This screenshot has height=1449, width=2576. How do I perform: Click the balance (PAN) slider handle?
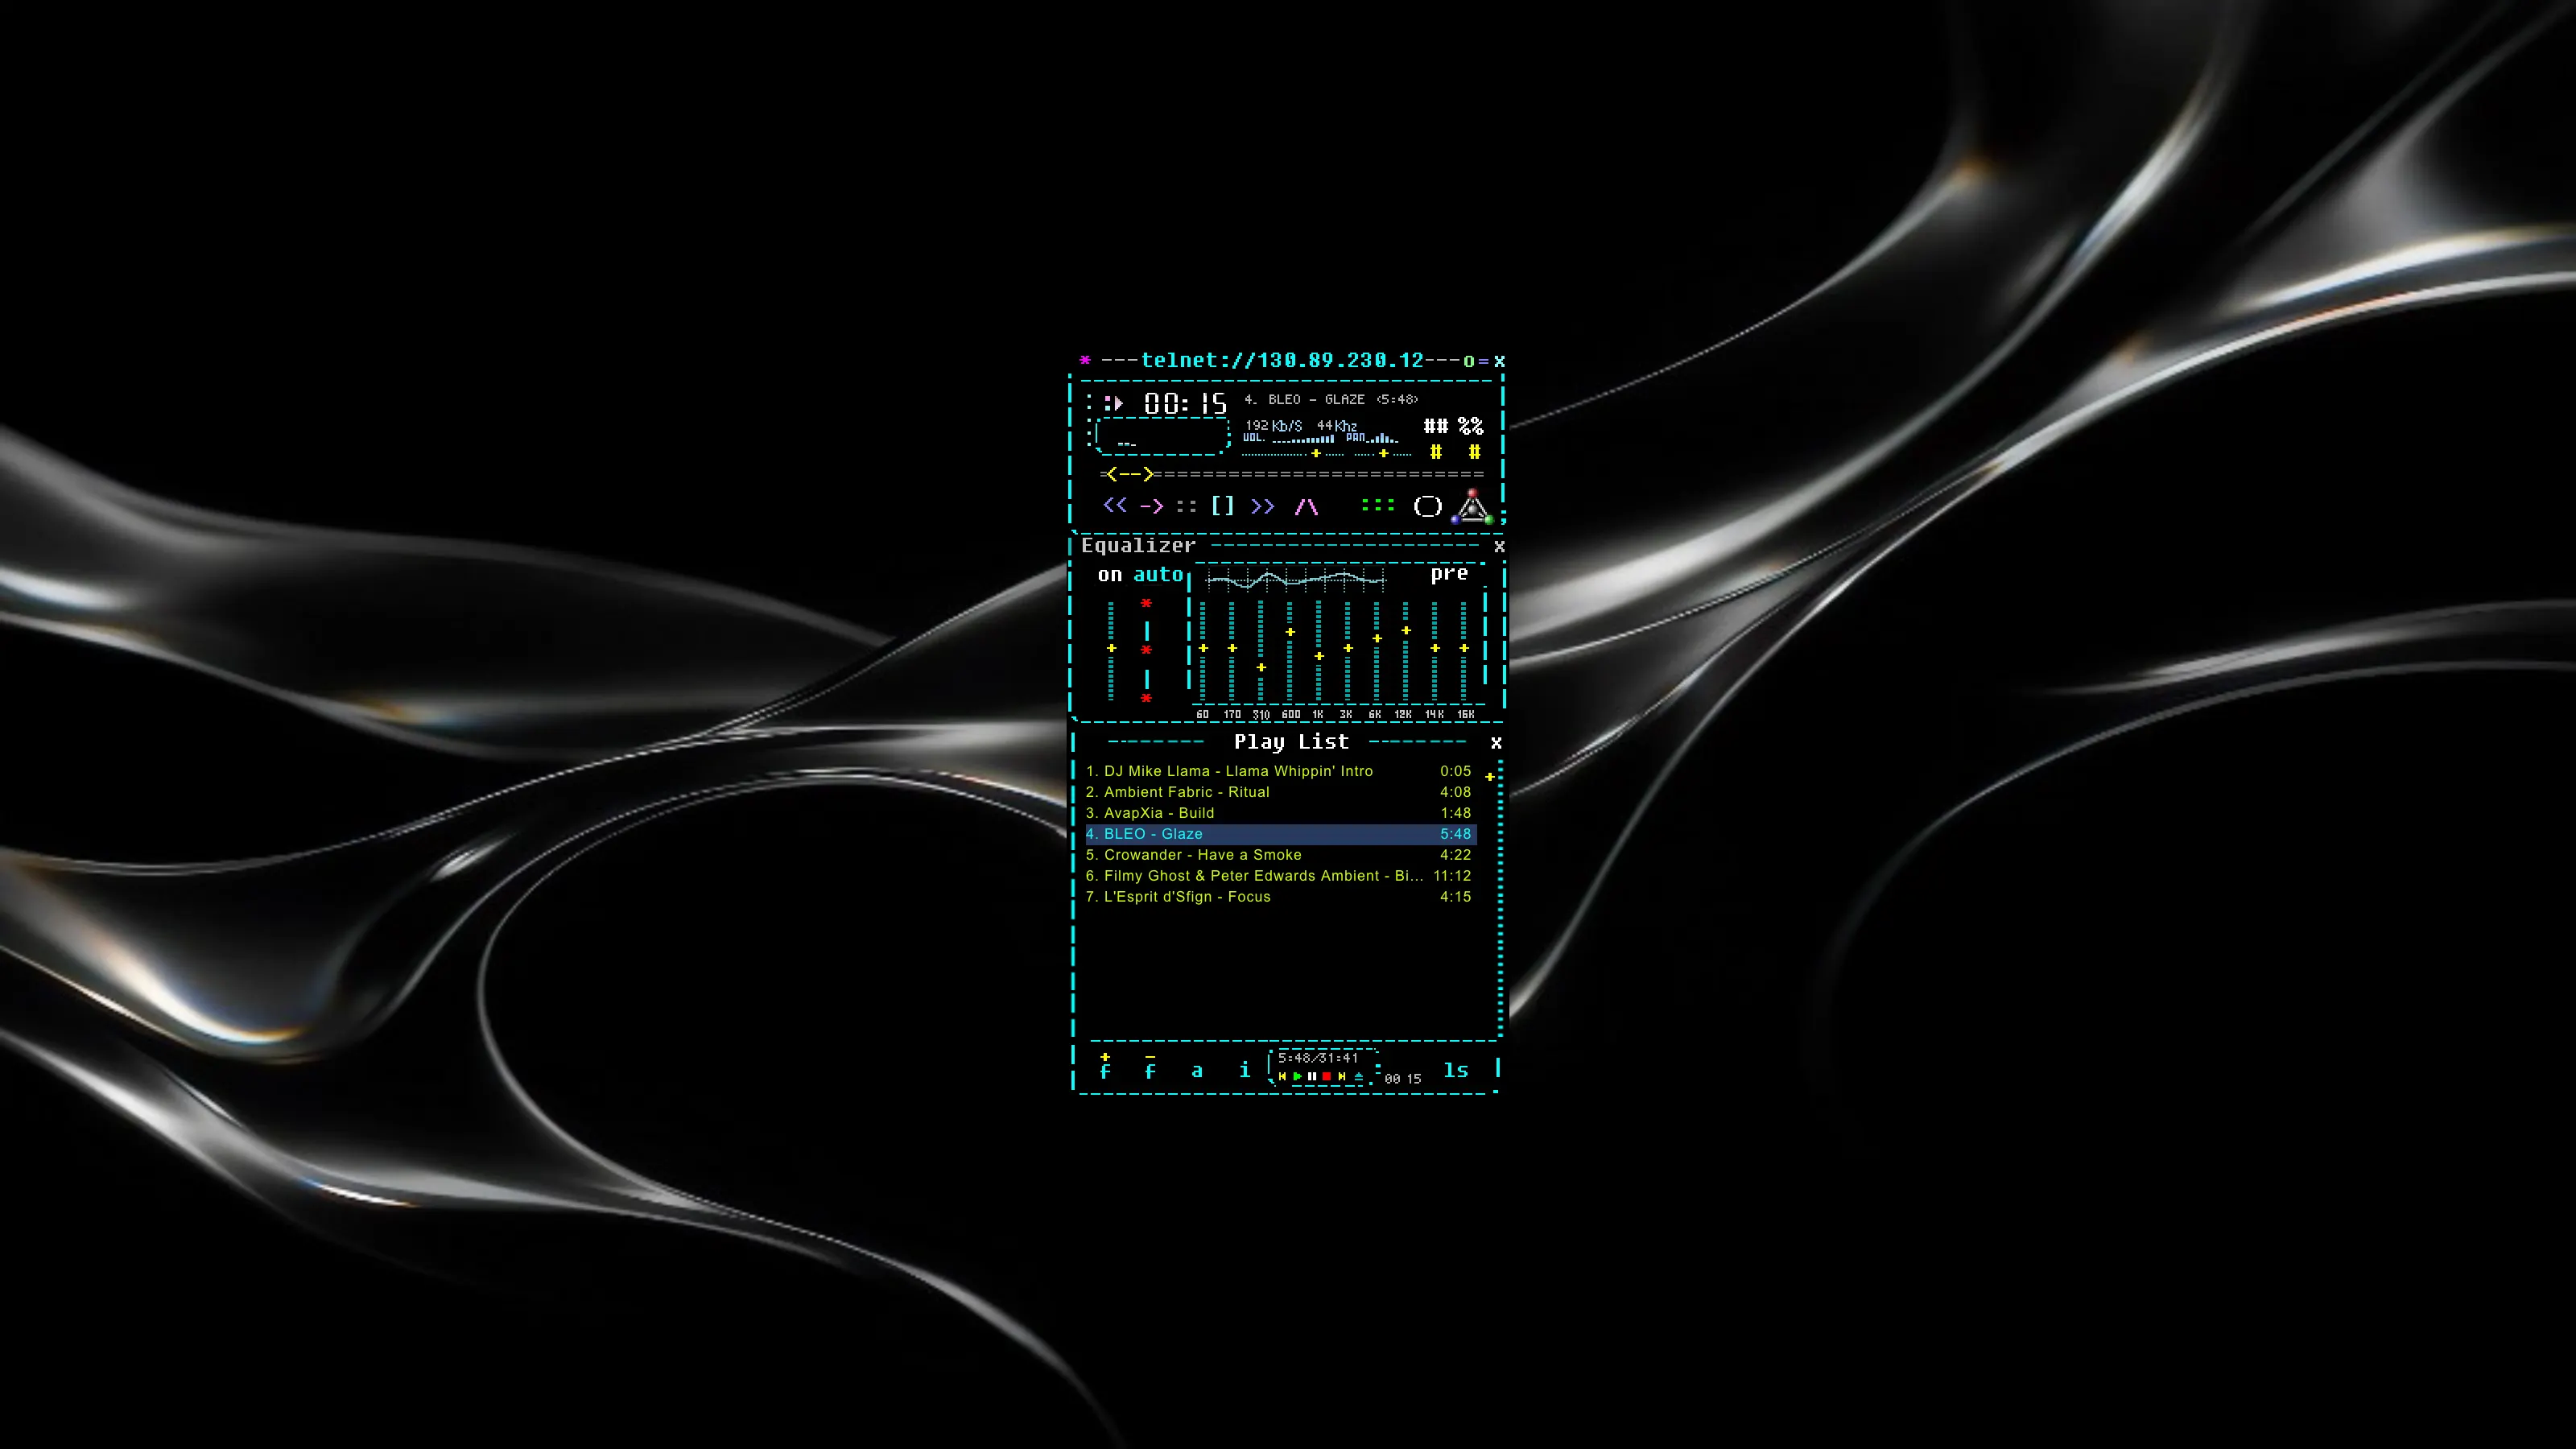coord(1384,454)
